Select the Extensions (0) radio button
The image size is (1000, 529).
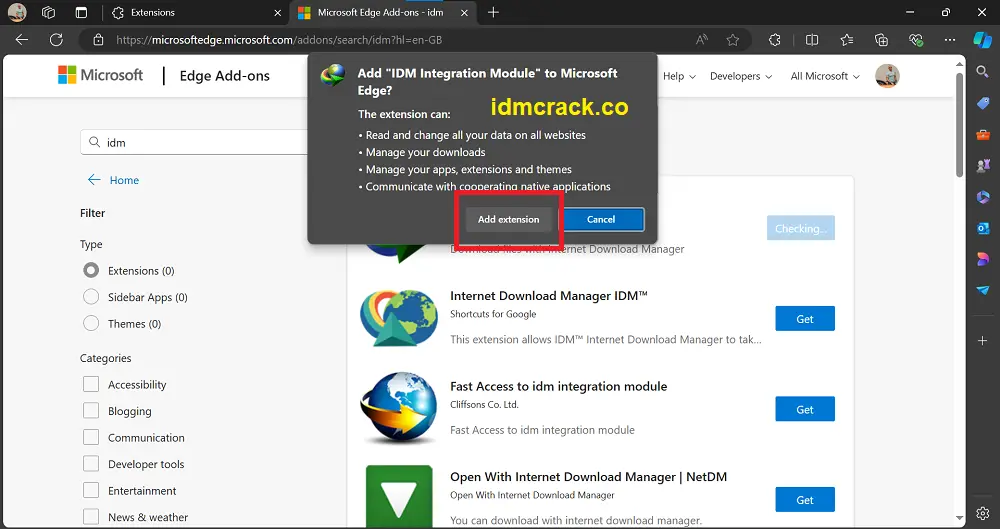[x=91, y=271]
